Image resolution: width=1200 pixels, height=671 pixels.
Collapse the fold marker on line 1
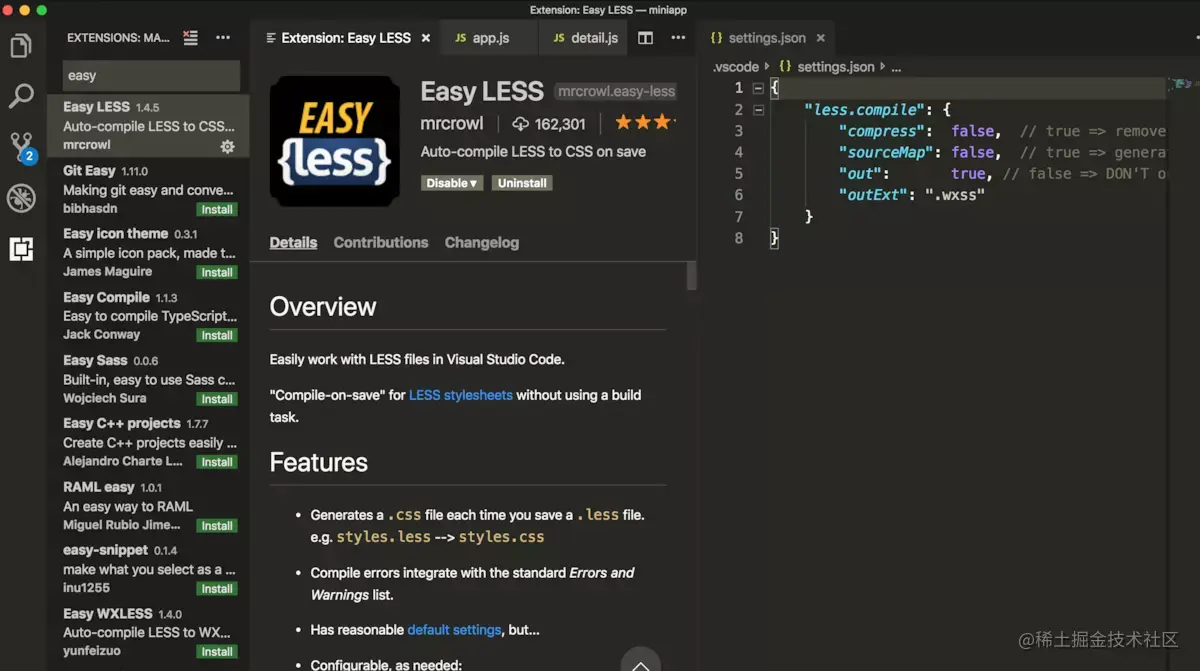[758, 88]
